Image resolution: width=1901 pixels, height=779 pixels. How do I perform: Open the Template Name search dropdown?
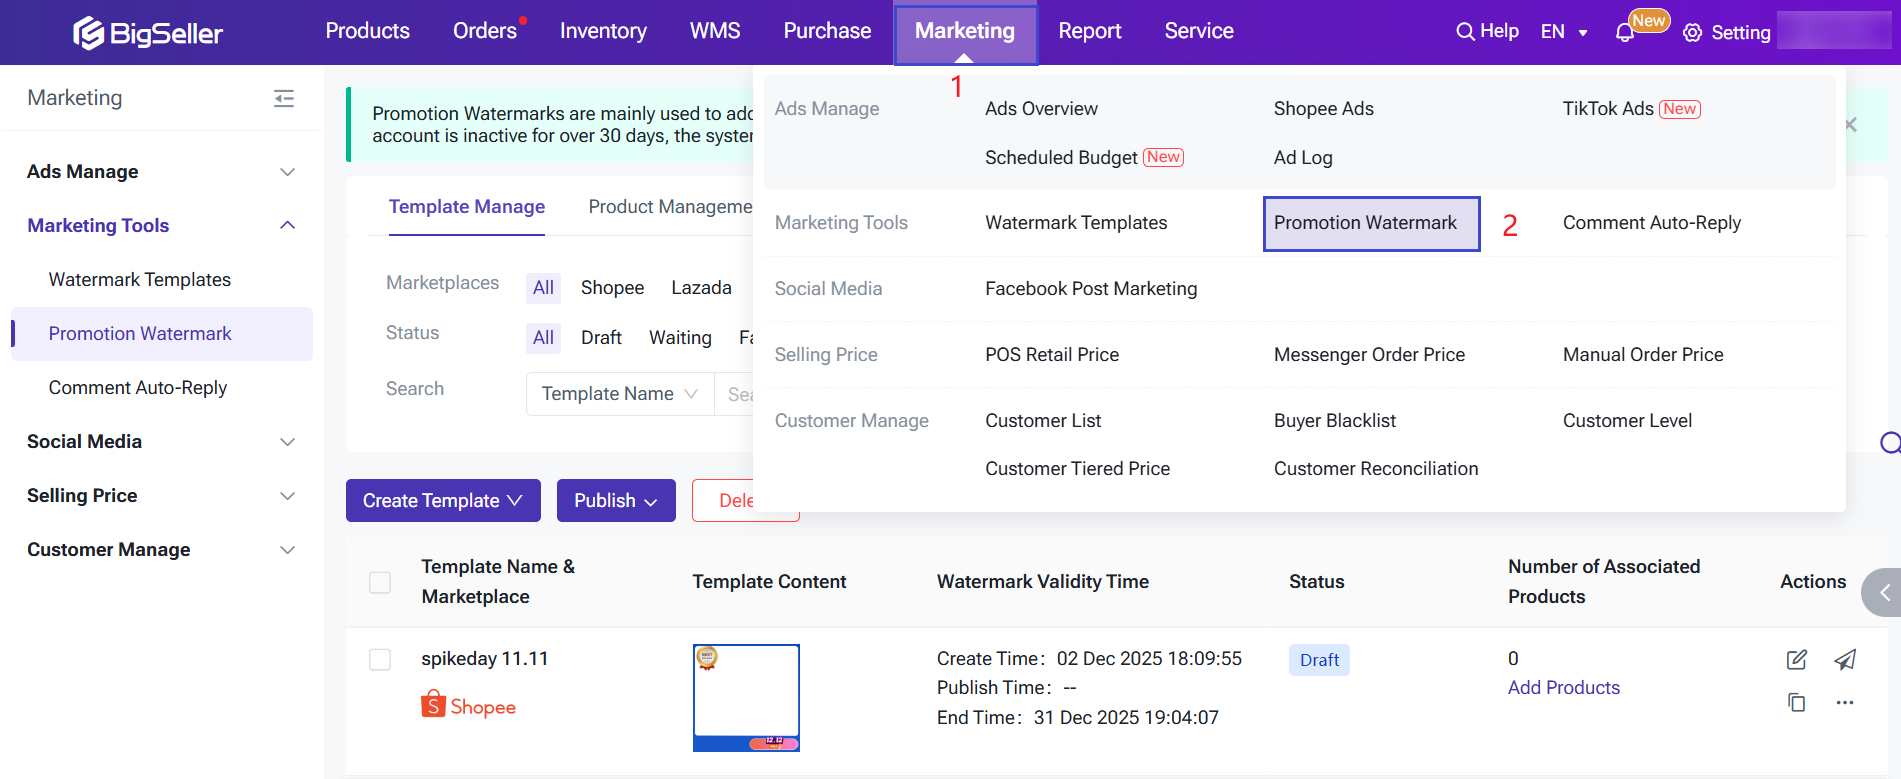pyautogui.click(x=619, y=394)
